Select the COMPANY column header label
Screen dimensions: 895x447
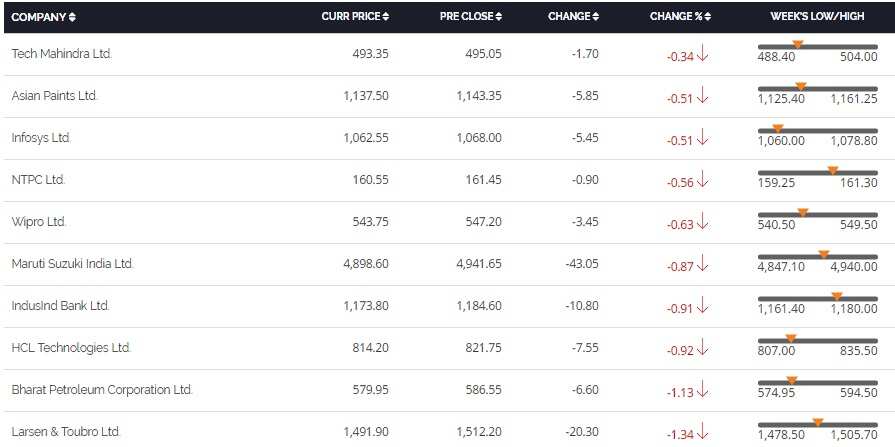38,17
